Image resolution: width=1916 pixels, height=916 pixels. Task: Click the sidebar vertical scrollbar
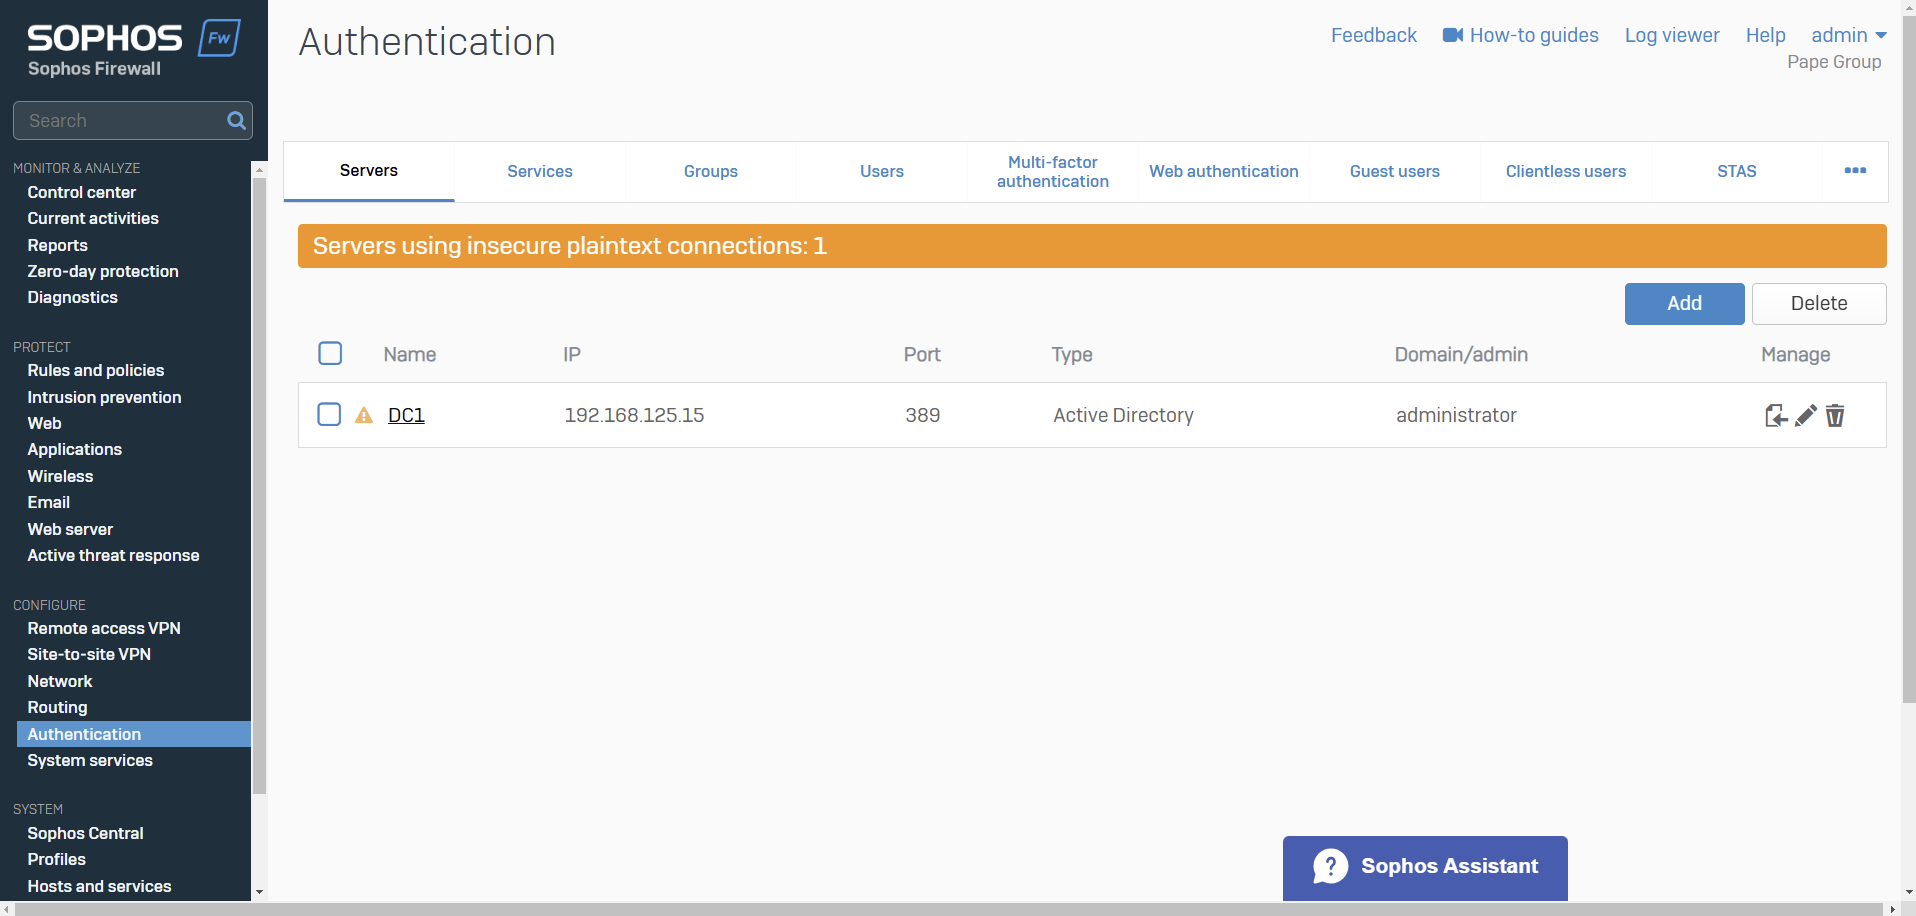click(x=260, y=485)
